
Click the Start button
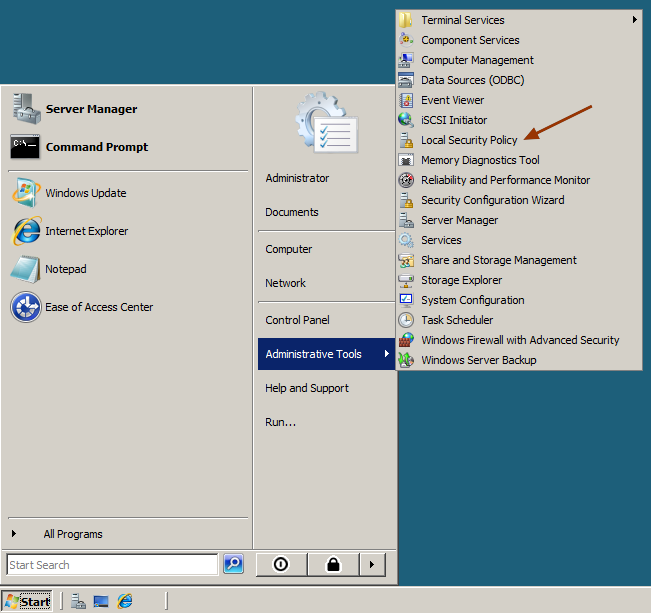point(27,601)
